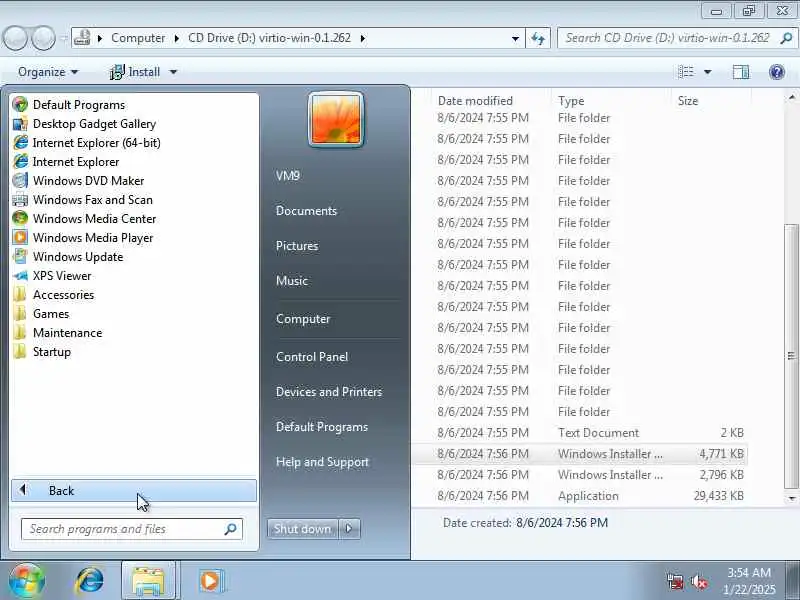The height and width of the screenshot is (600, 800).
Task: Open the address bar history dropdown
Action: tap(515, 38)
